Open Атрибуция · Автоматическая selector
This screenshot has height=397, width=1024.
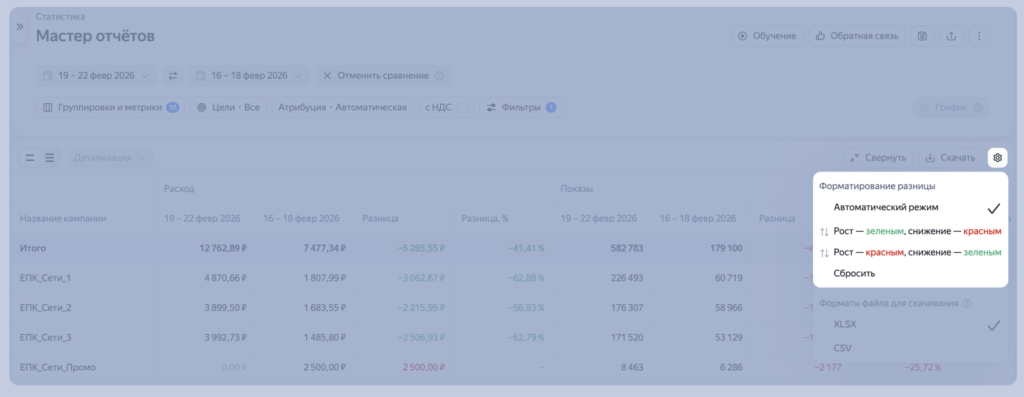[343, 108]
